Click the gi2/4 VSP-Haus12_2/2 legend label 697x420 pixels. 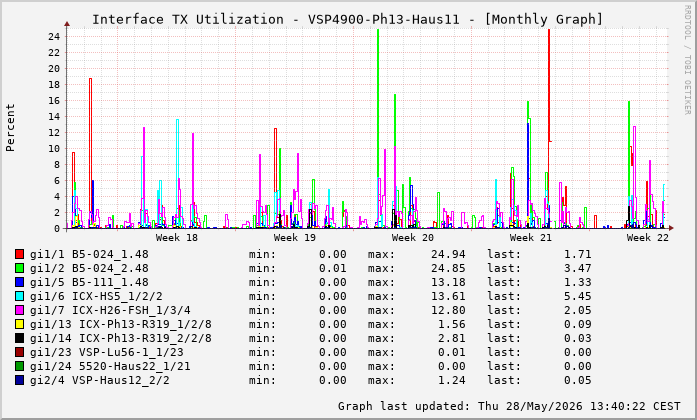coord(100,380)
